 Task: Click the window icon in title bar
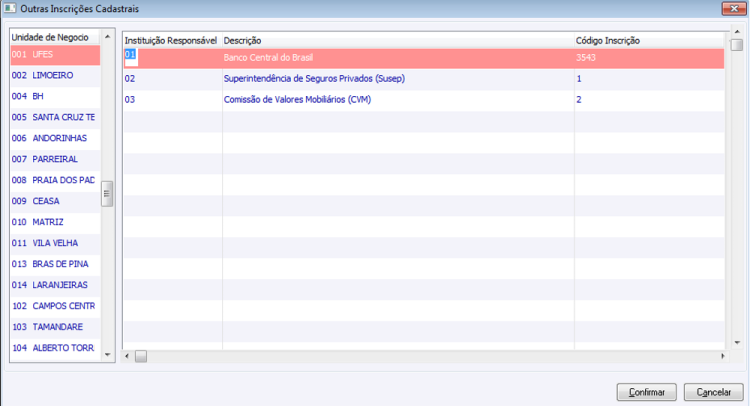click(x=10, y=9)
